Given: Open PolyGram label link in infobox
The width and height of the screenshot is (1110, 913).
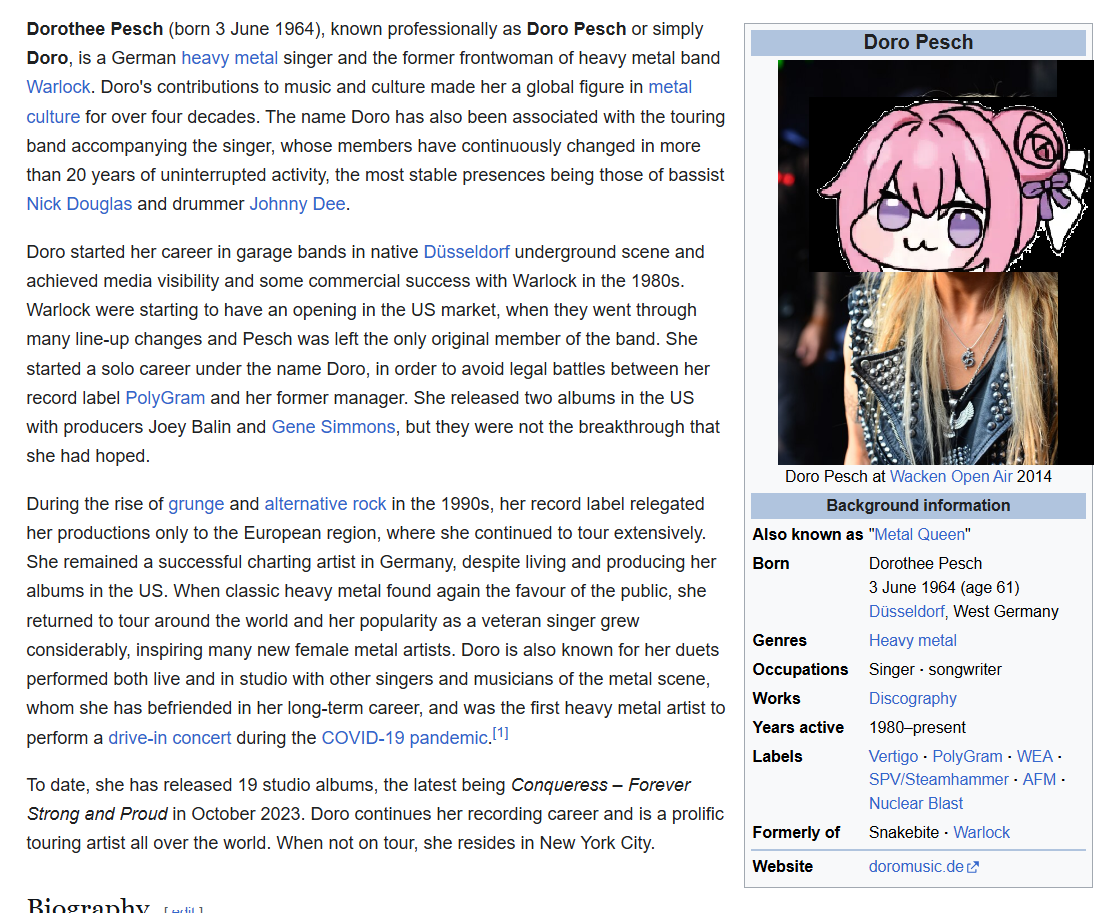Looking at the screenshot, I should pyautogui.click(x=967, y=757).
